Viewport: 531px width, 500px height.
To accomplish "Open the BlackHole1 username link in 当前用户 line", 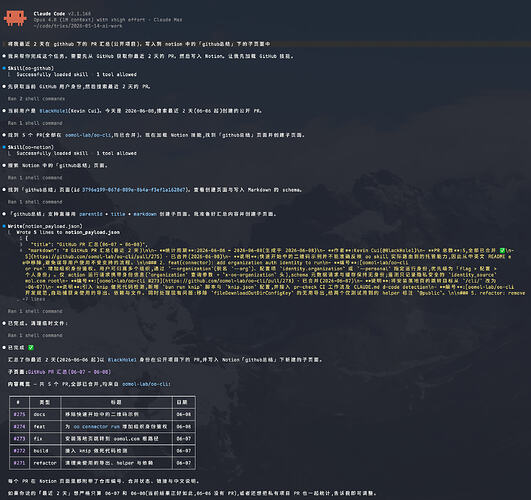I will click(54, 111).
